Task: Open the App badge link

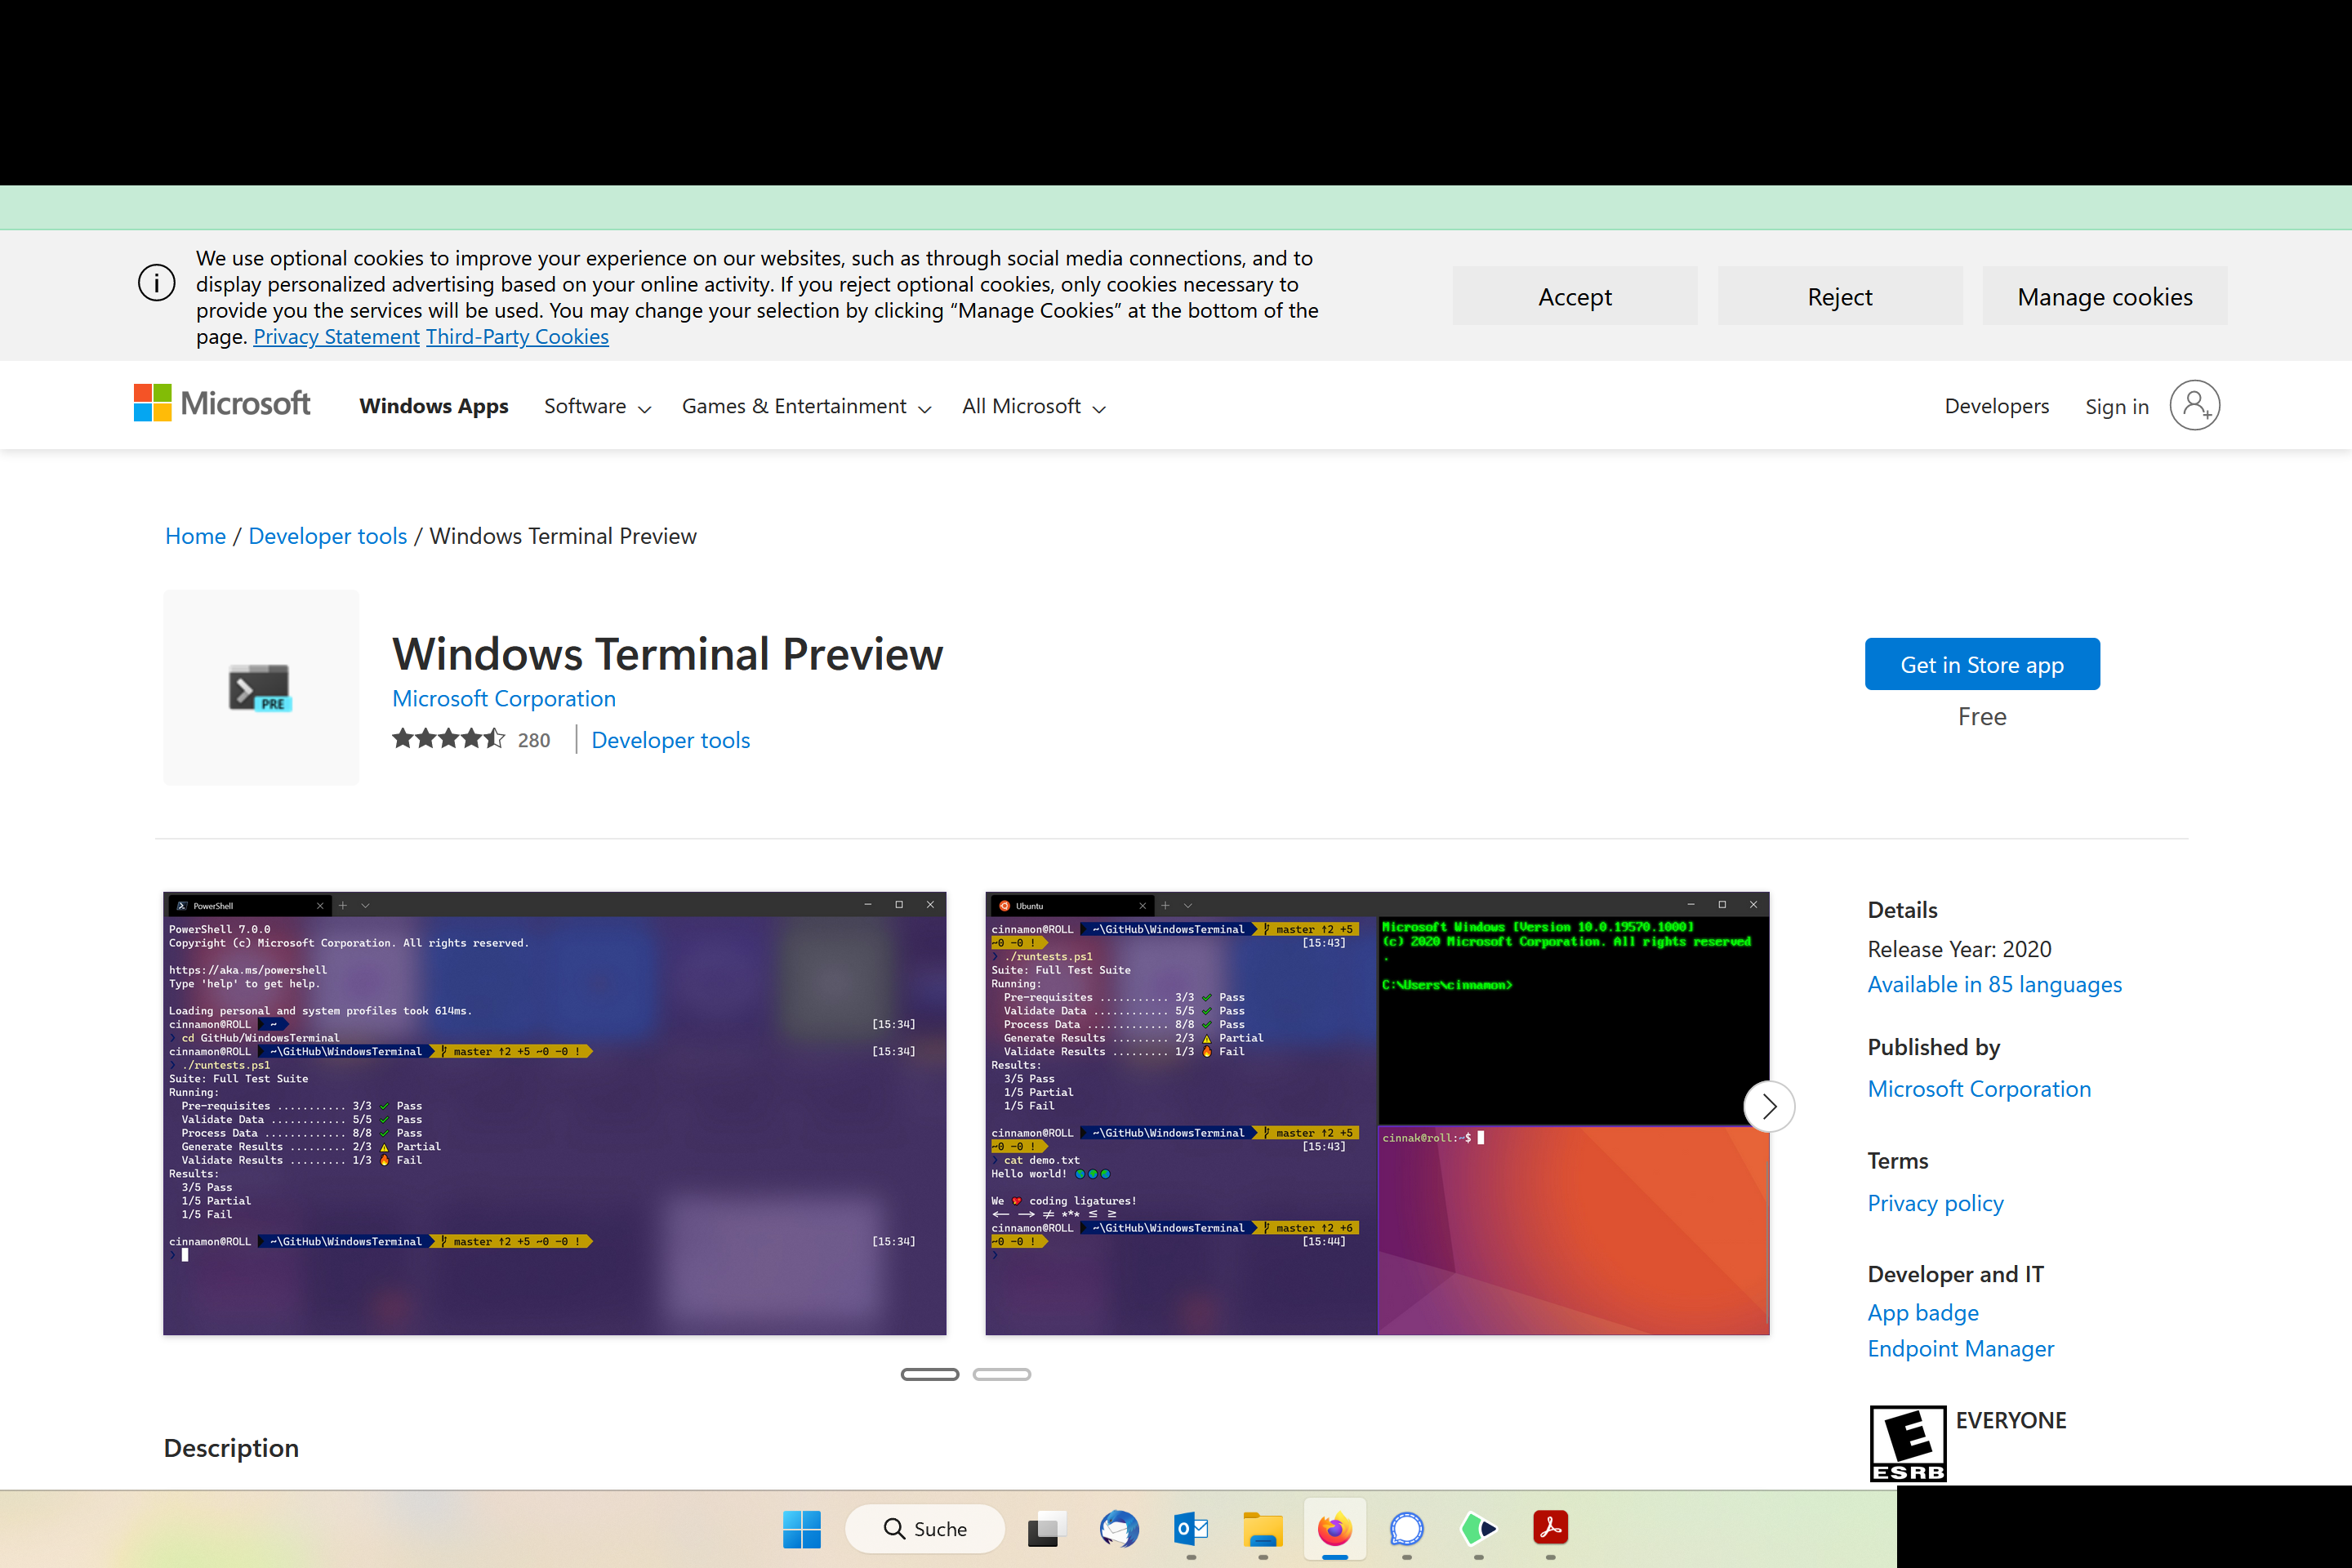Action: 1923,1312
